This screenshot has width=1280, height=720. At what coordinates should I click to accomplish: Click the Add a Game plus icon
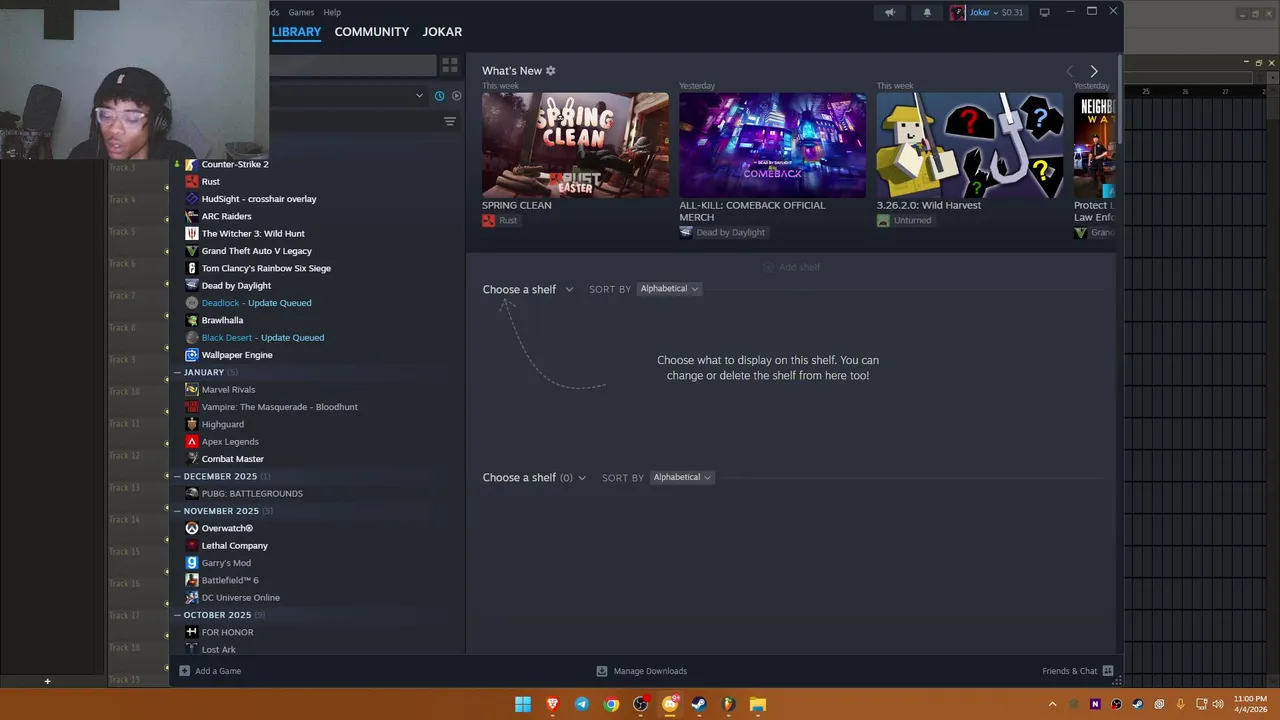click(x=184, y=671)
